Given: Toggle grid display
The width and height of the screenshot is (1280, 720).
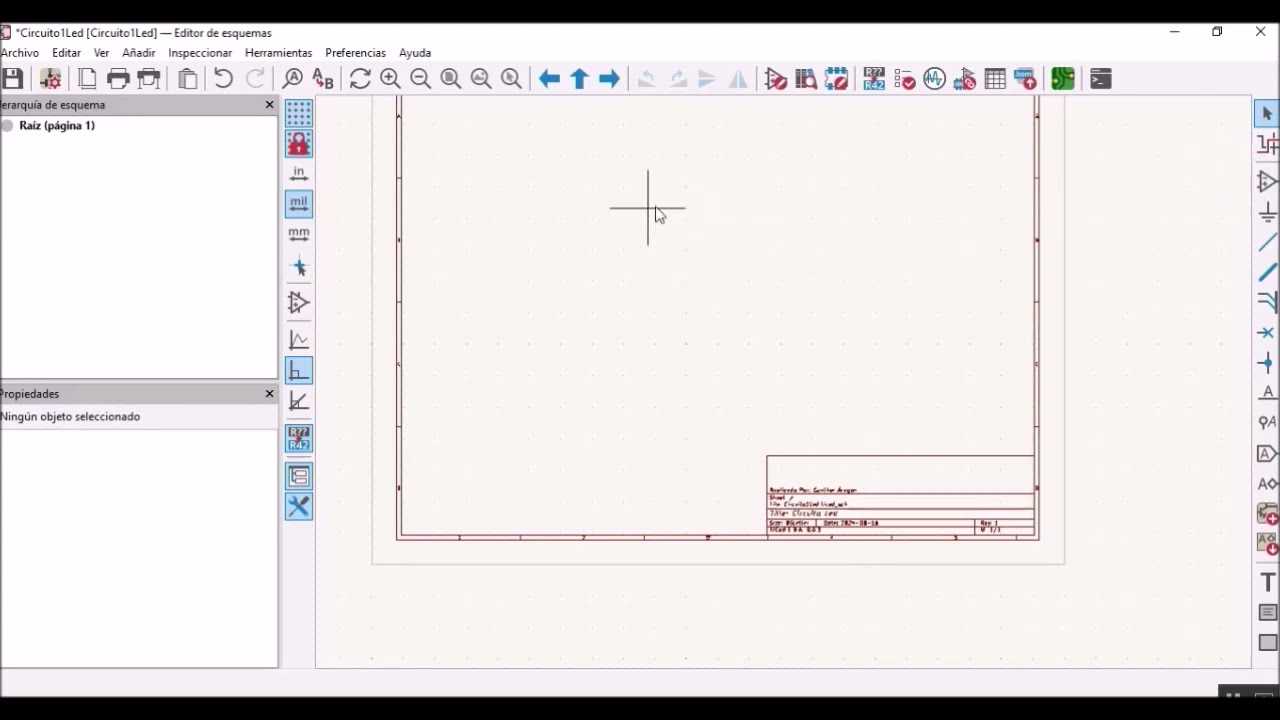Looking at the screenshot, I should [299, 113].
